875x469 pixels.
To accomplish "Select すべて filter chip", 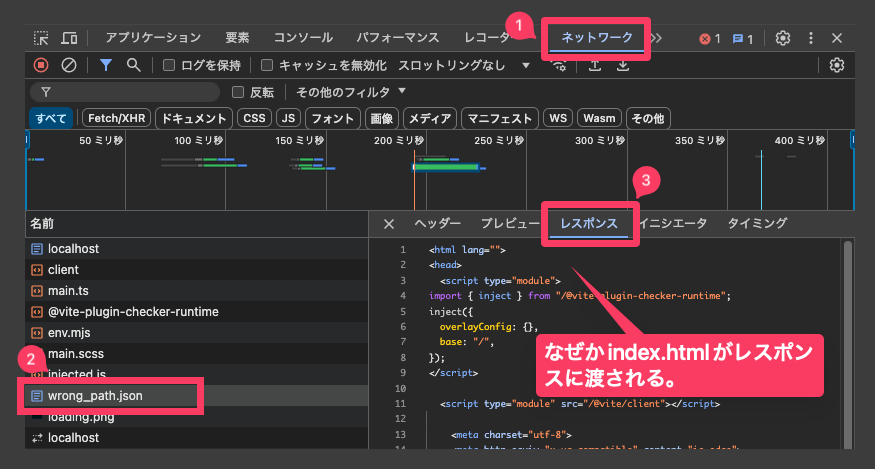I will (51, 118).
